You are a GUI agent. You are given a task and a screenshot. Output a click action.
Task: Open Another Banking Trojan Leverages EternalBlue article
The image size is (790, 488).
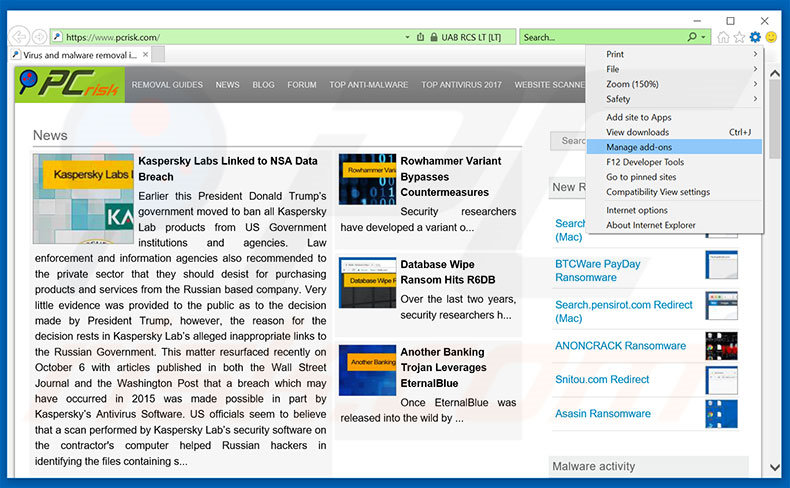coord(443,368)
